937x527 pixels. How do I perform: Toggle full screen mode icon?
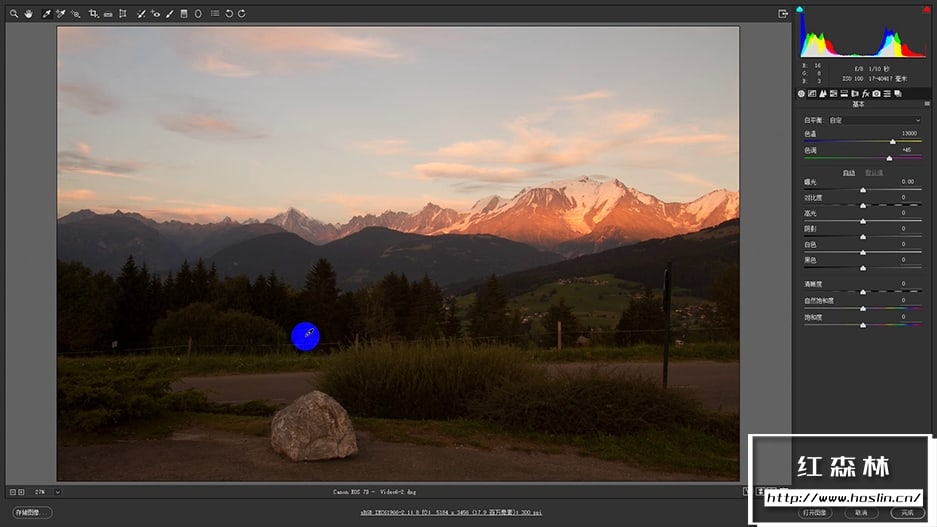[x=783, y=14]
